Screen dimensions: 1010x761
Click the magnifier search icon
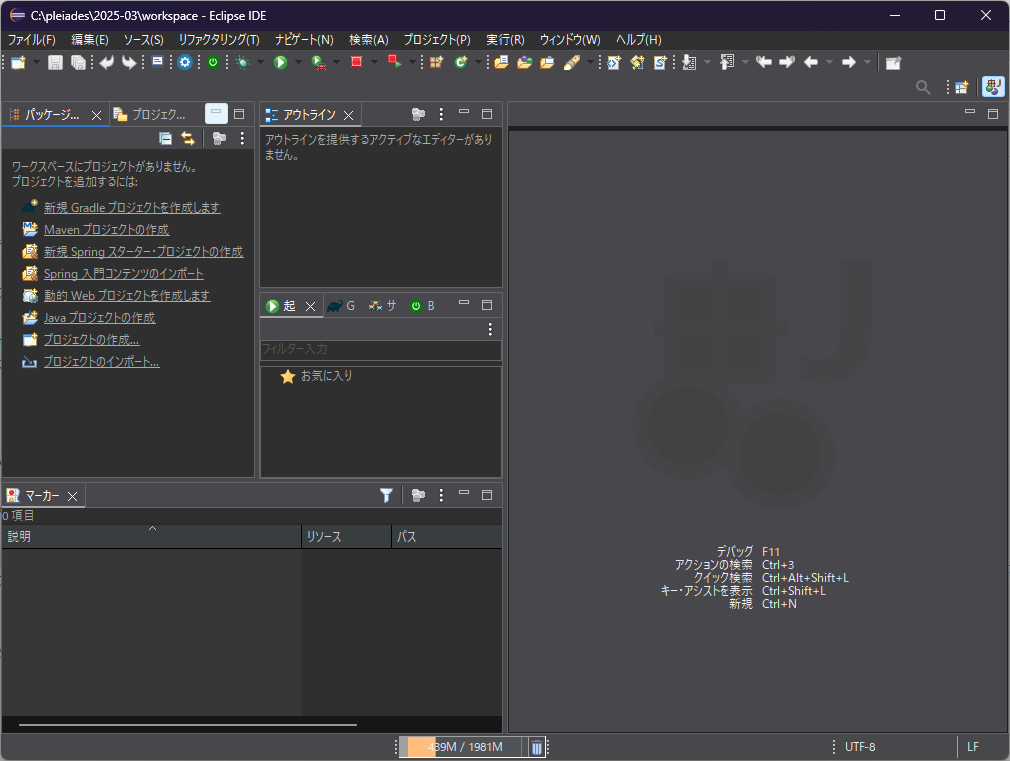click(923, 87)
